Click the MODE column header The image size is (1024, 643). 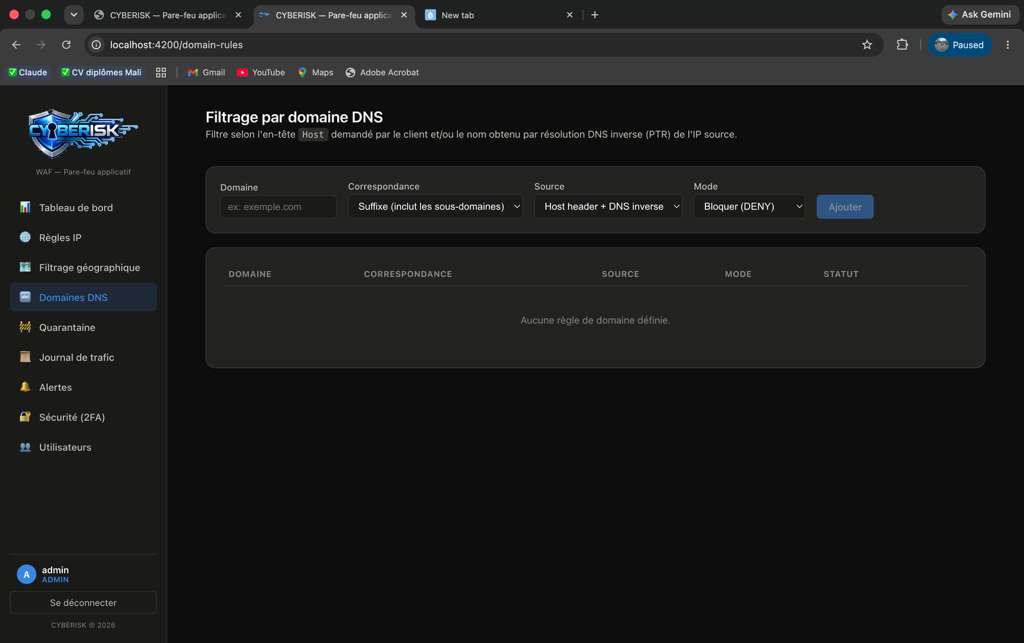coord(738,274)
